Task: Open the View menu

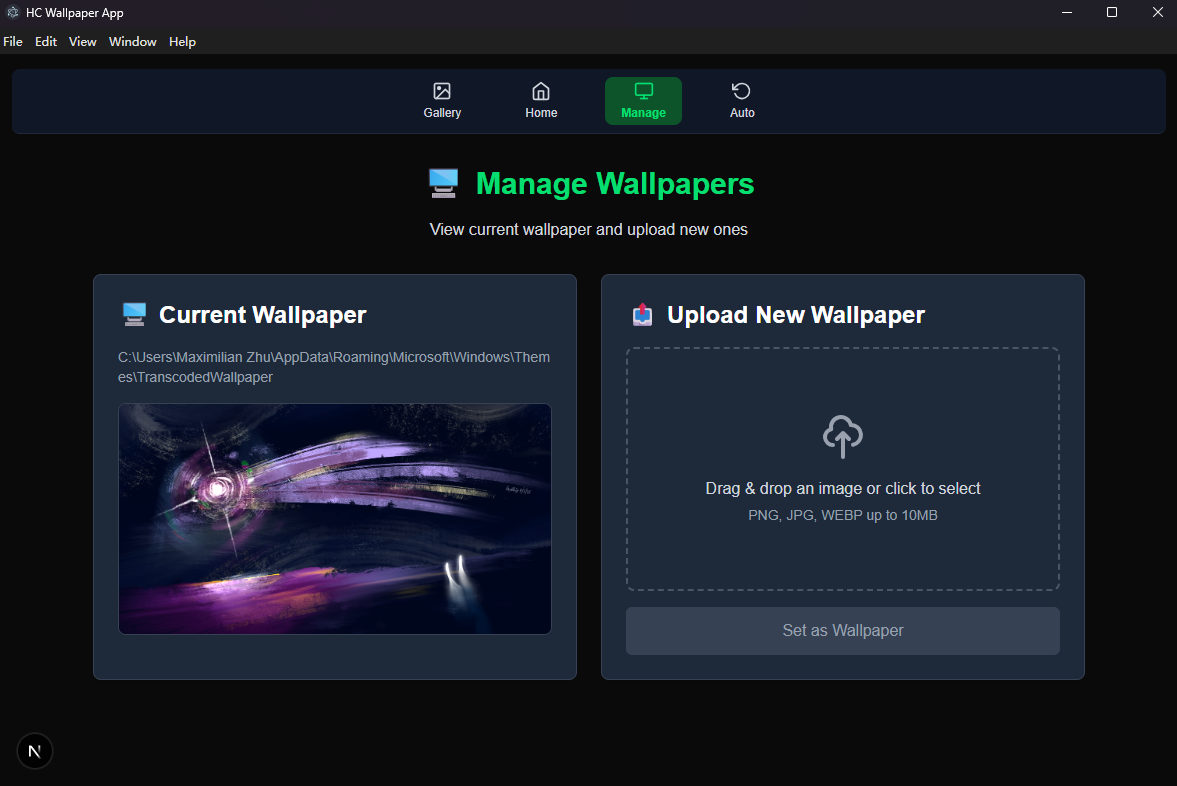Action: tap(82, 41)
